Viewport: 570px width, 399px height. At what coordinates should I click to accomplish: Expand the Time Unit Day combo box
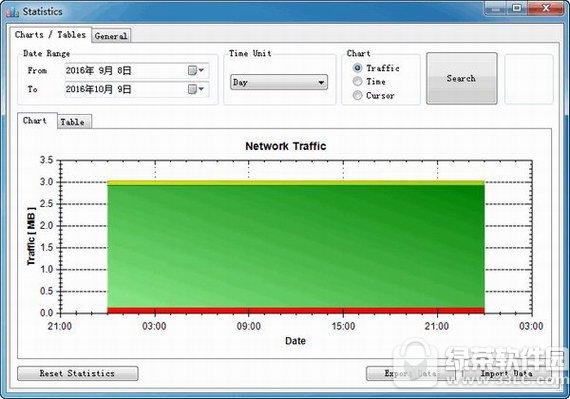click(x=279, y=82)
